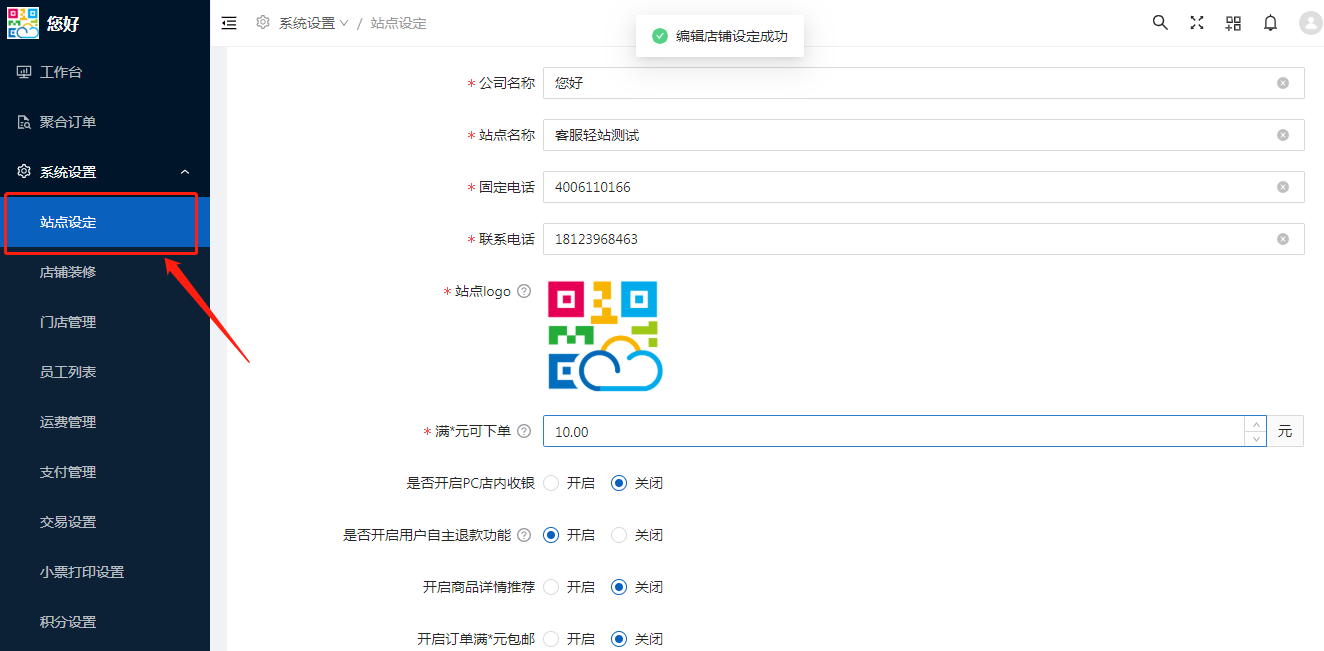The width and height of the screenshot is (1324, 651).
Task: Open the search magnifier icon
Action: 1160,23
